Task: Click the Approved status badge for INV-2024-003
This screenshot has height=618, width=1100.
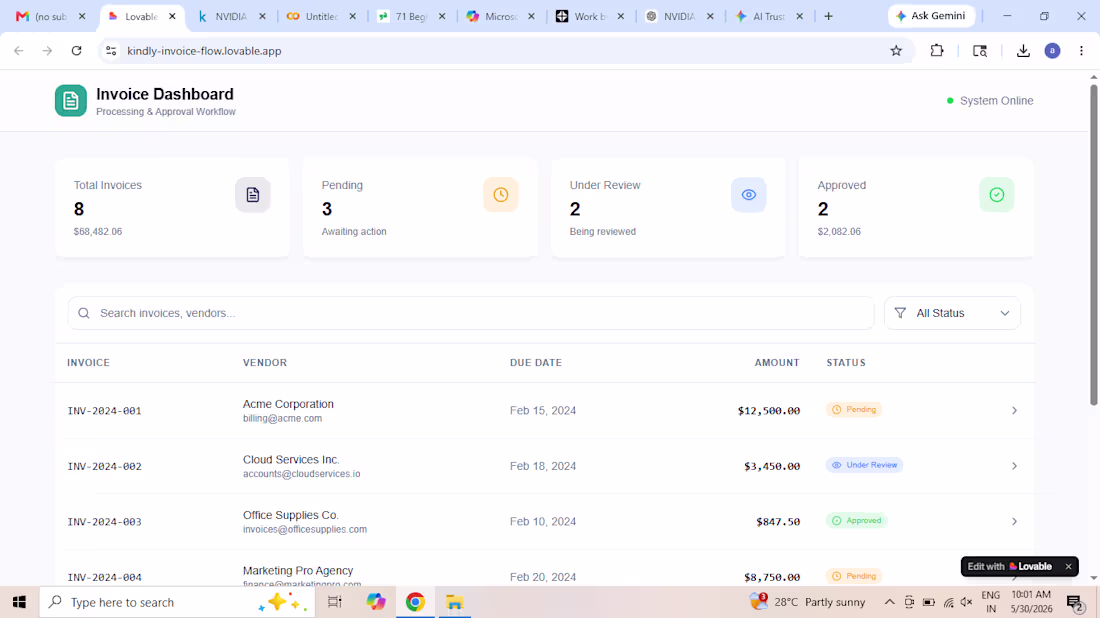Action: [857, 520]
